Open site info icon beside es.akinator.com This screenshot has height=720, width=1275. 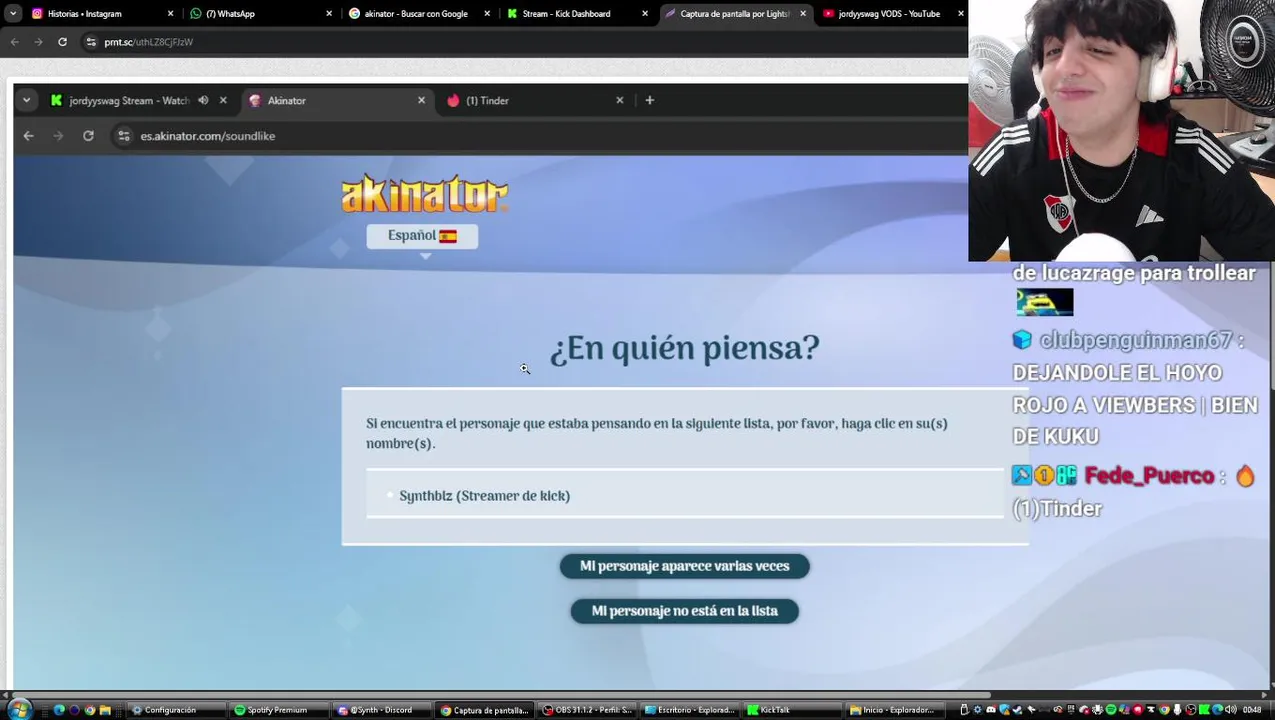click(123, 136)
